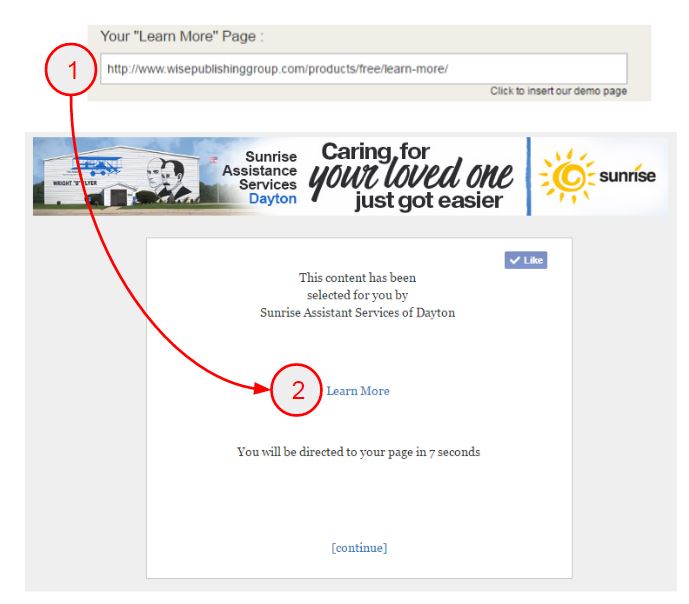Screen dimensions: 689x604
Task: Click 'Click to insert our demo page'
Action: tap(558, 91)
